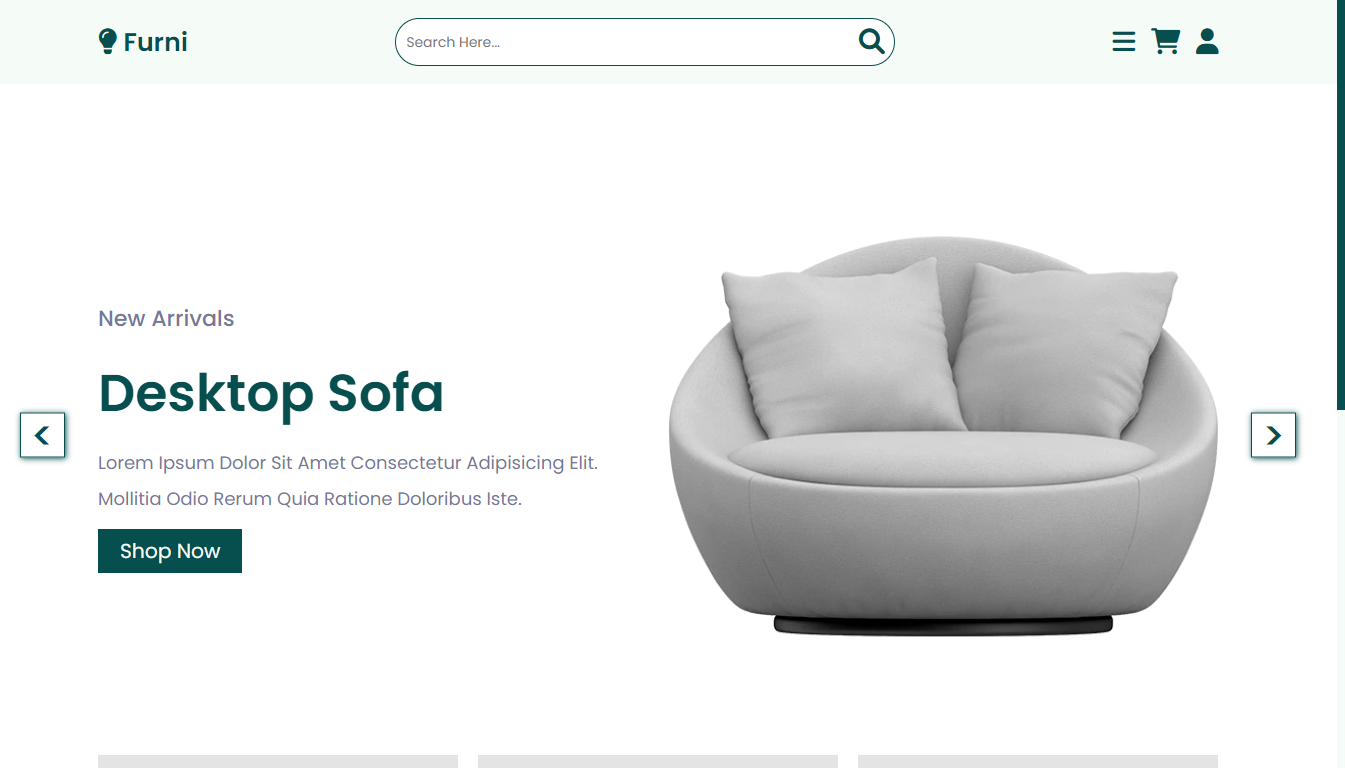The width and height of the screenshot is (1345, 768).
Task: Open the Furni brand name link
Action: pyautogui.click(x=155, y=42)
